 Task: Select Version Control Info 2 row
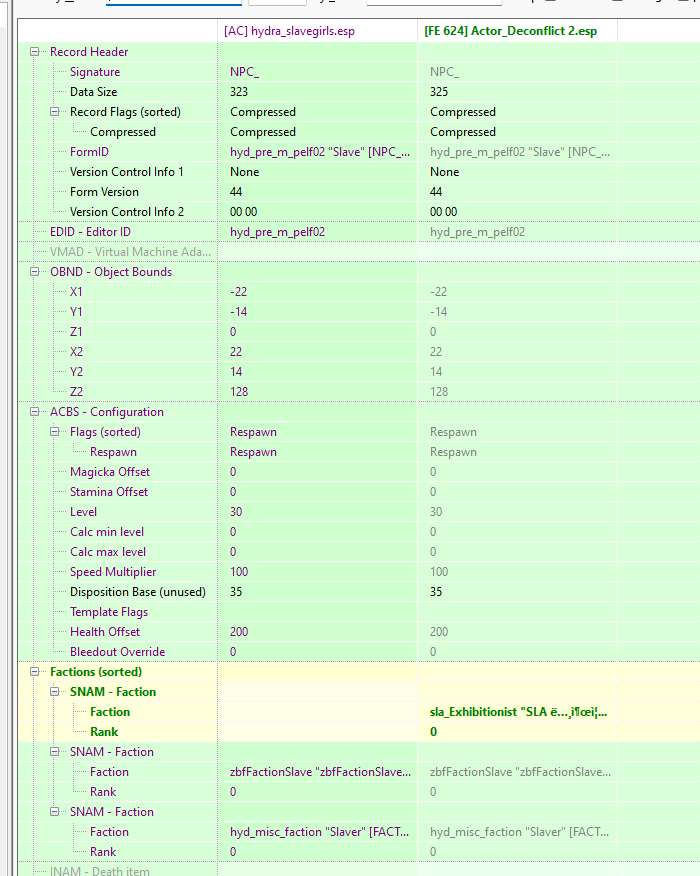(x=127, y=212)
